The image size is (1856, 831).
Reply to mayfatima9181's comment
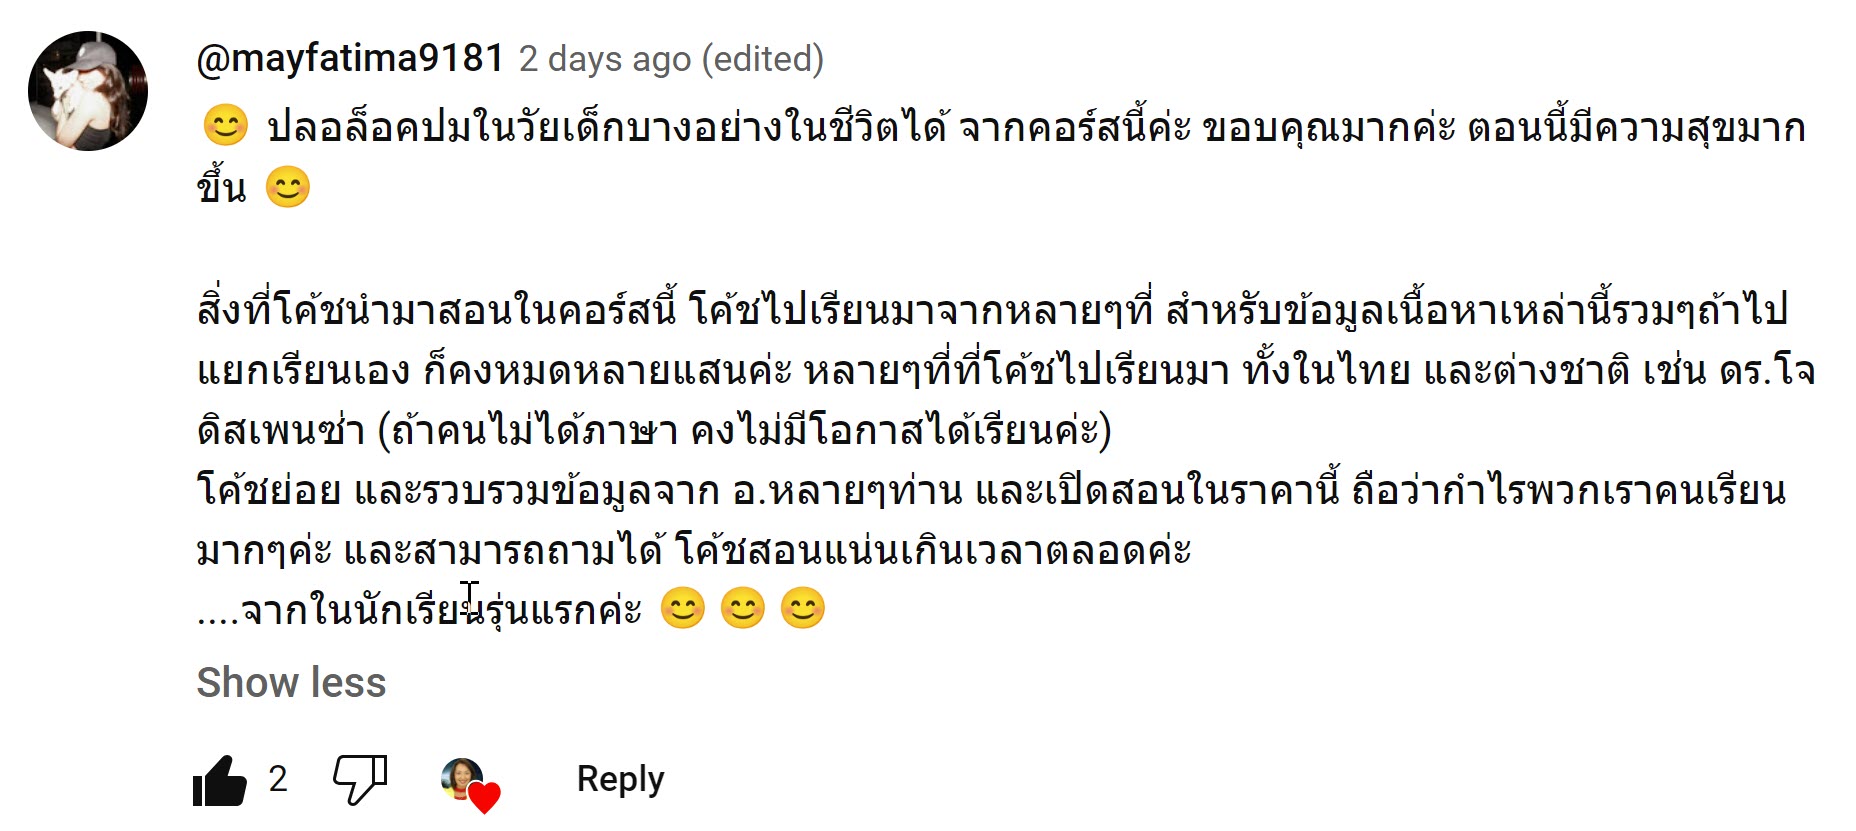point(620,779)
